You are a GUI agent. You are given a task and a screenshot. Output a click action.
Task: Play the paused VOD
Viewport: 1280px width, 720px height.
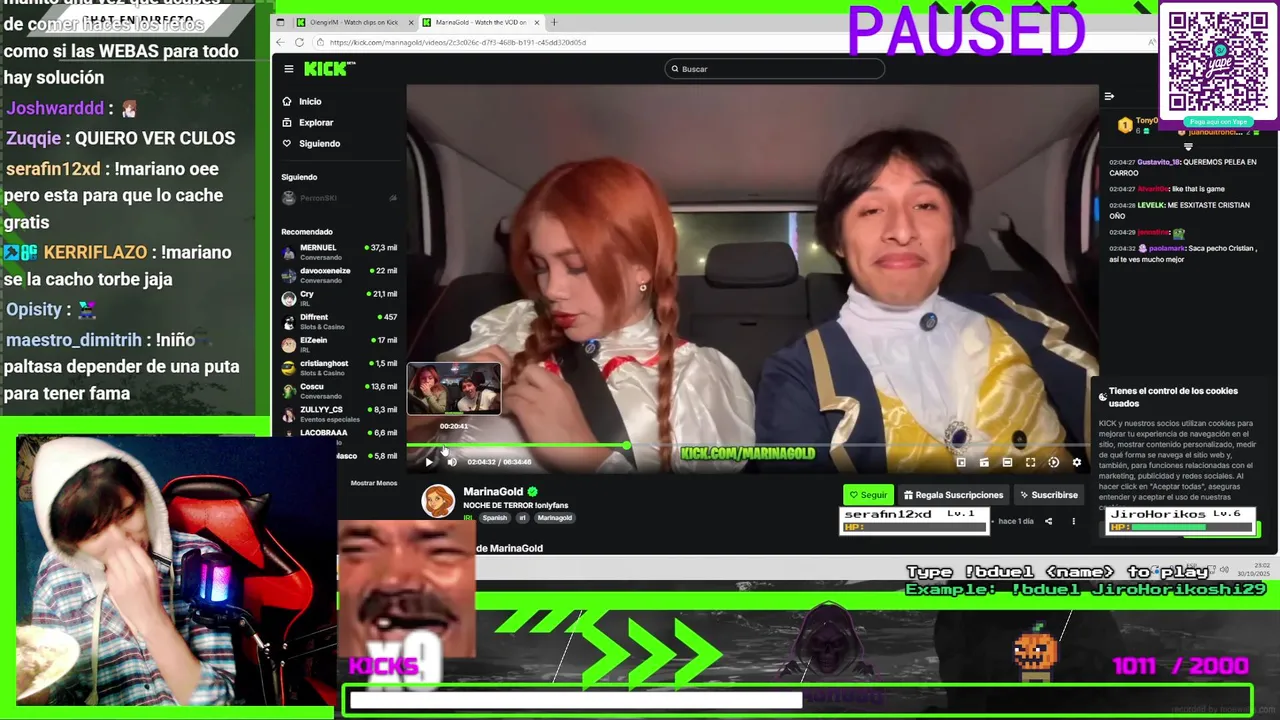[x=429, y=462]
